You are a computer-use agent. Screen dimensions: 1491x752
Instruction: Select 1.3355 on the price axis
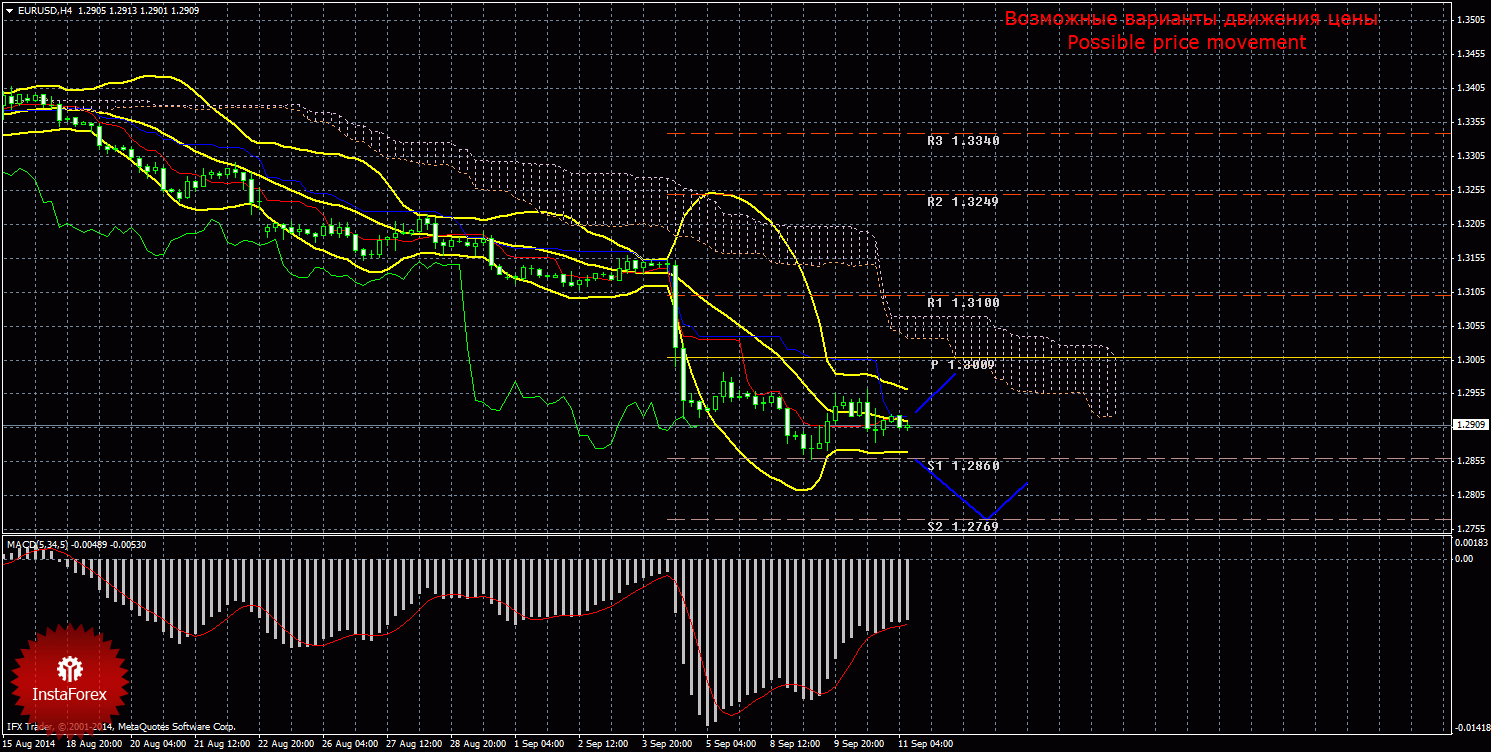click(1472, 123)
